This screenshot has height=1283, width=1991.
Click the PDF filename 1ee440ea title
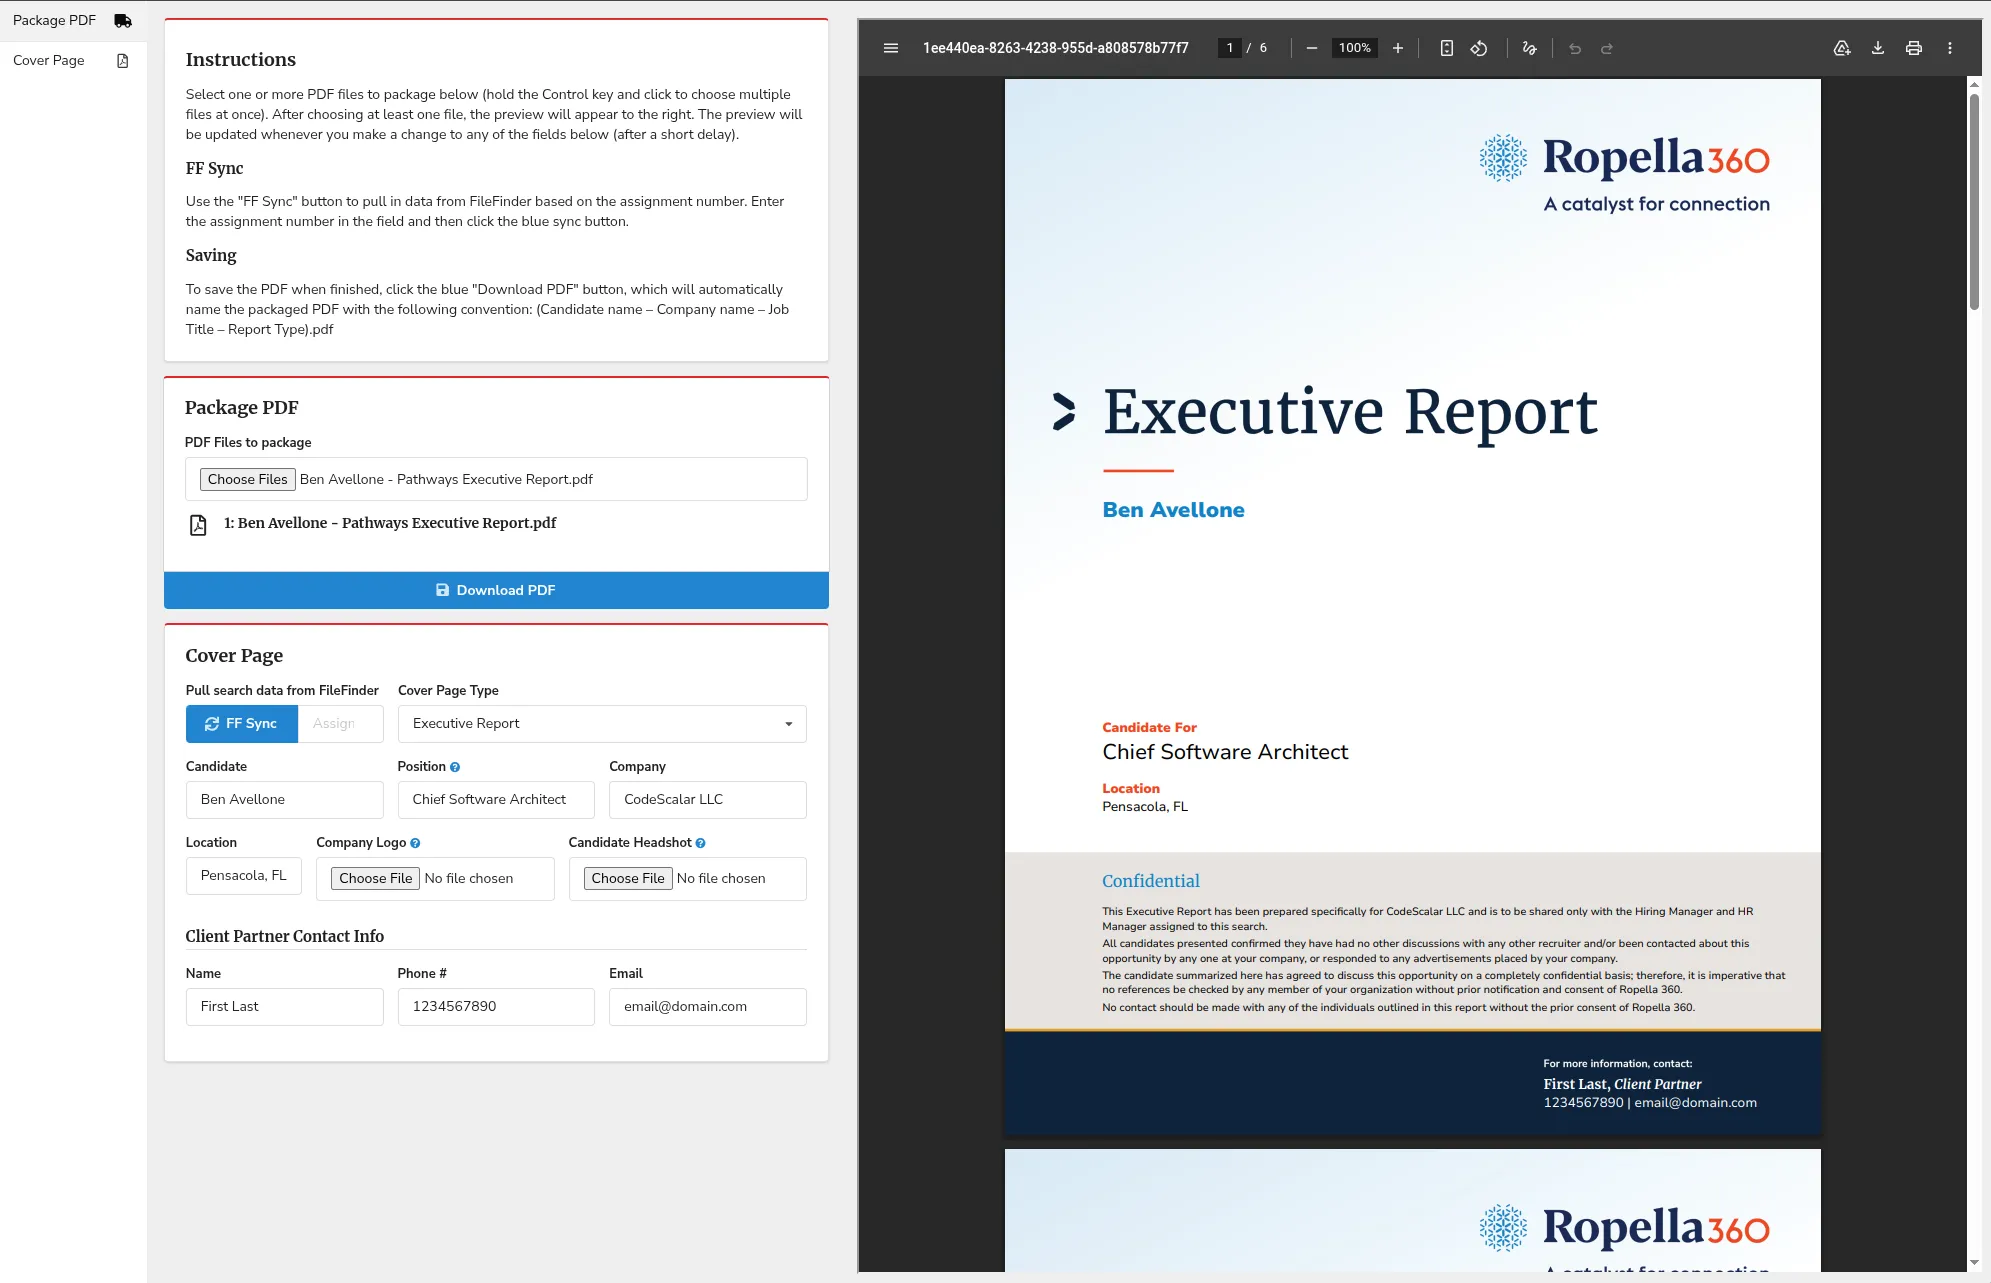1055,48
